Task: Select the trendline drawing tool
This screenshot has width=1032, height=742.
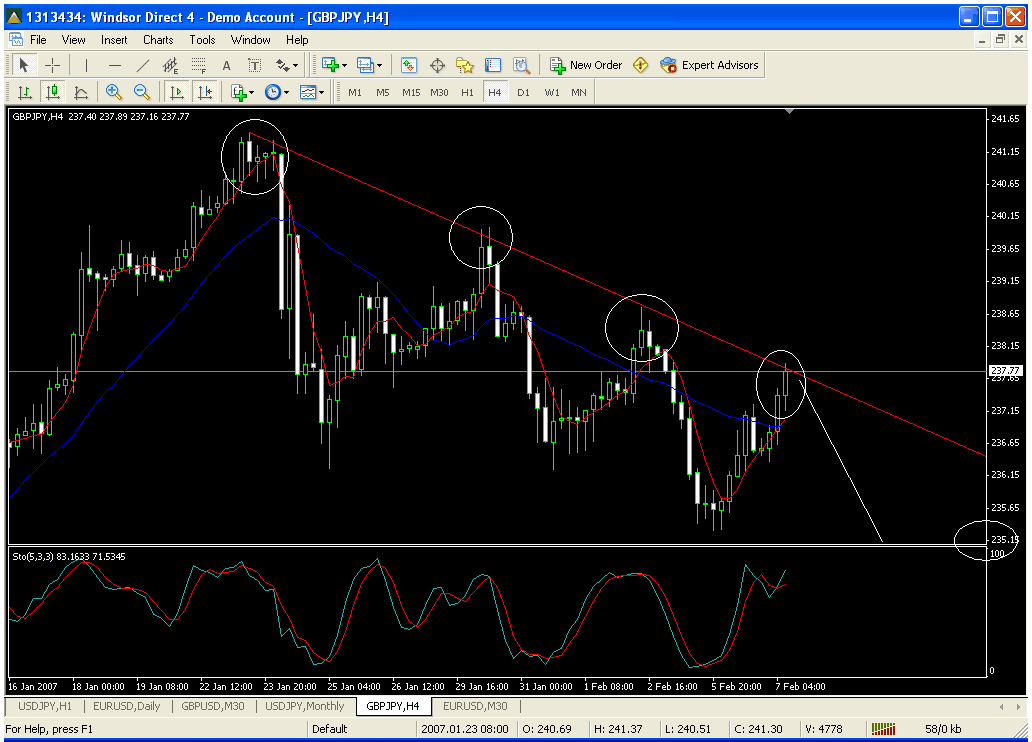Action: click(x=143, y=65)
